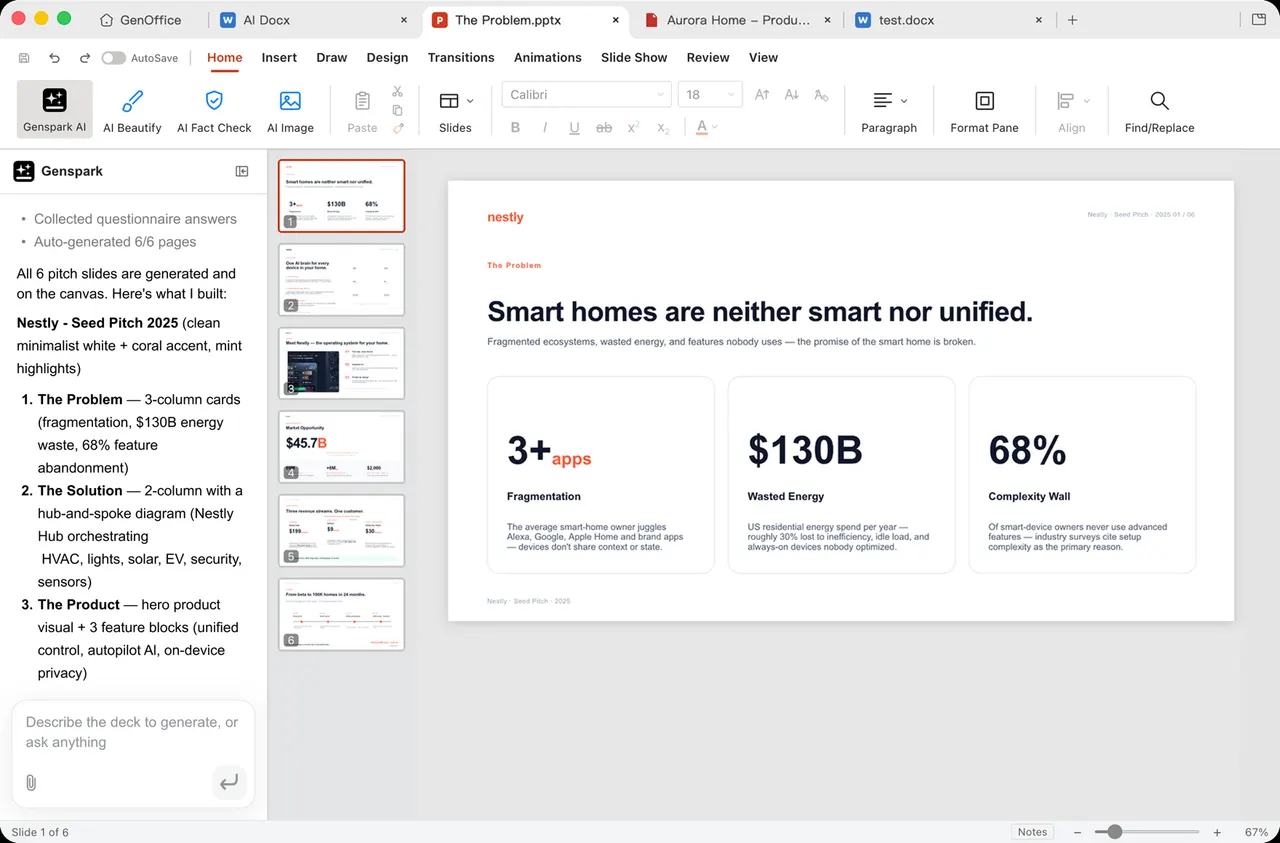Click the slide headline 'Smart homes are neither smart'
Screen dimensions: 1280x843
(x=760, y=311)
